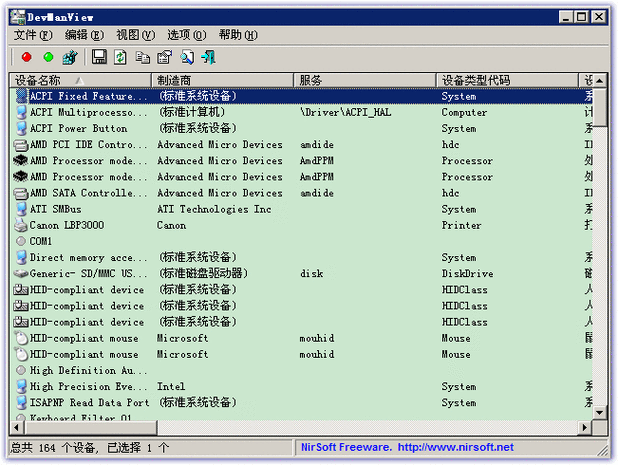Click the NirSoft Freeware status text
Screen dimensions: 618x465
tap(346, 447)
